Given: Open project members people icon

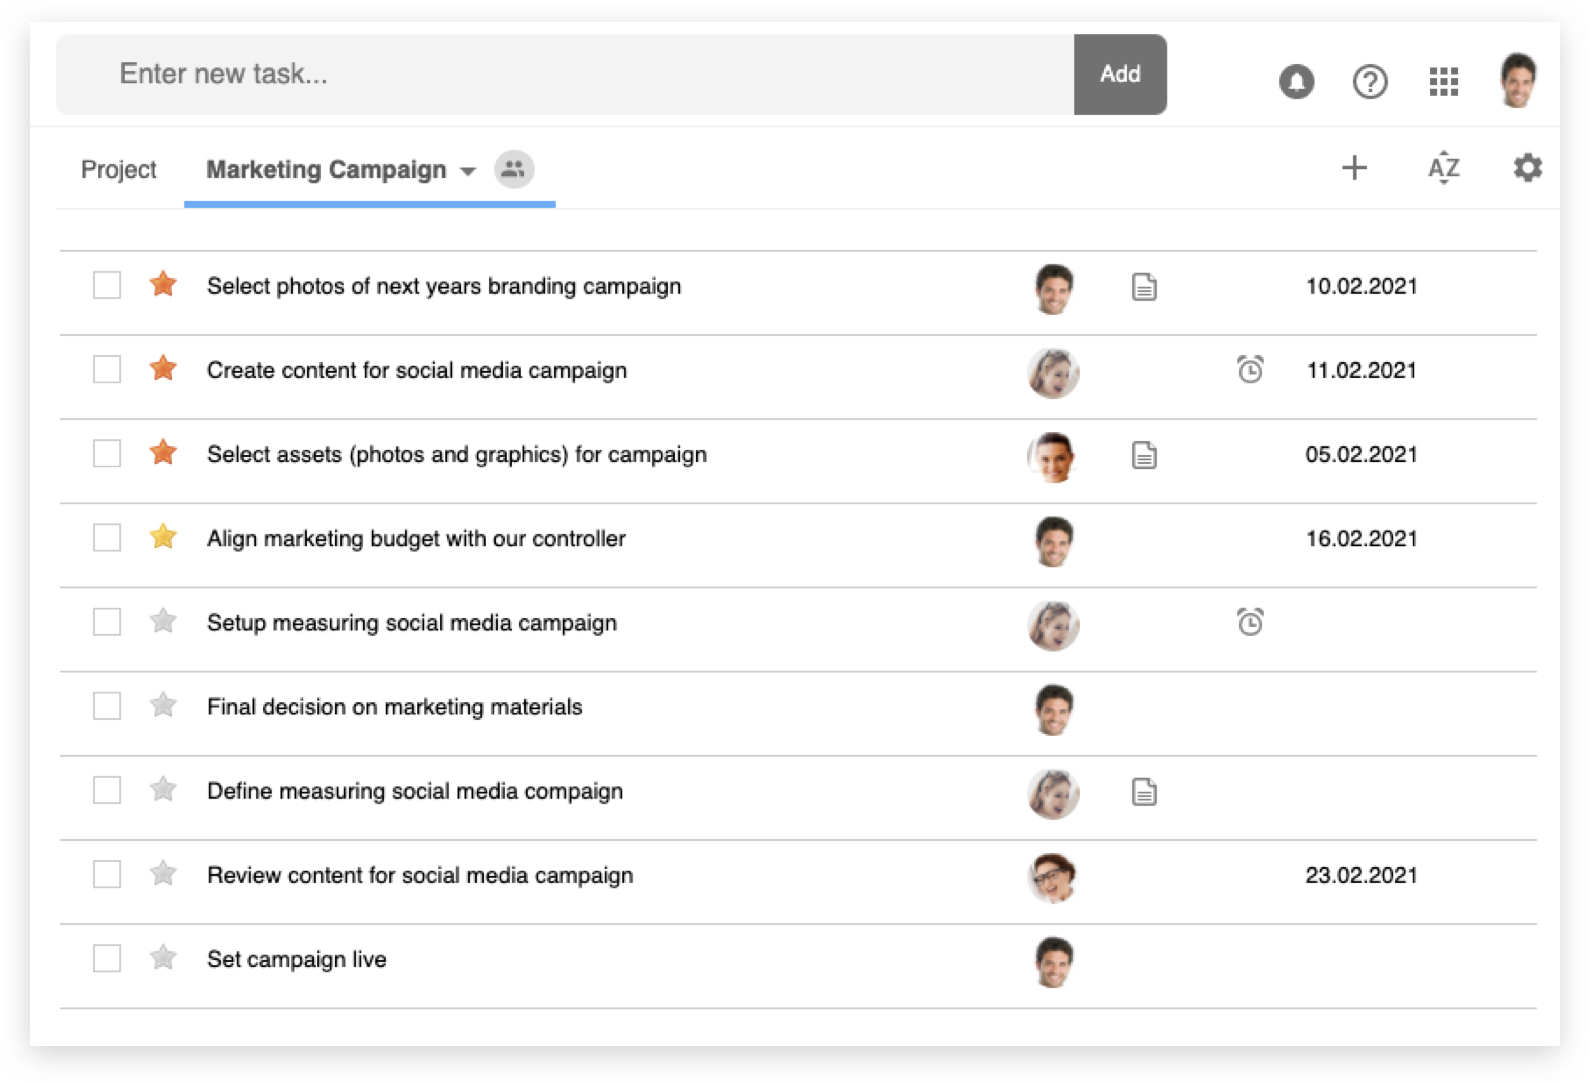Looking at the screenshot, I should click(514, 170).
